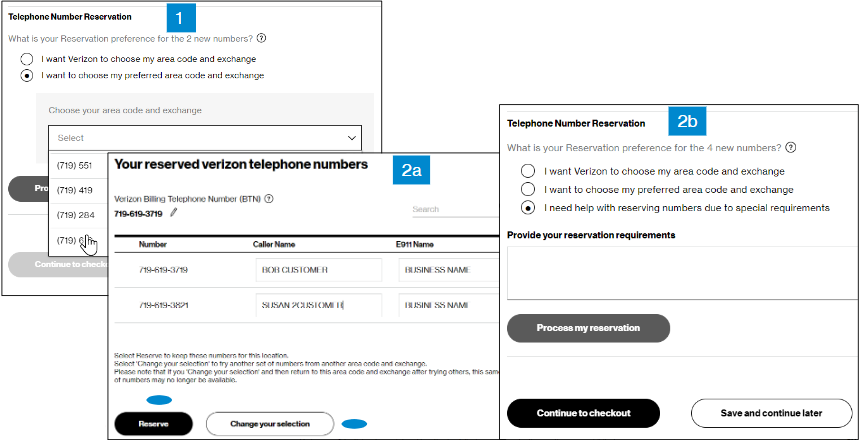Click the black Reserve button
The height and width of the screenshot is (440, 859).
point(153,424)
